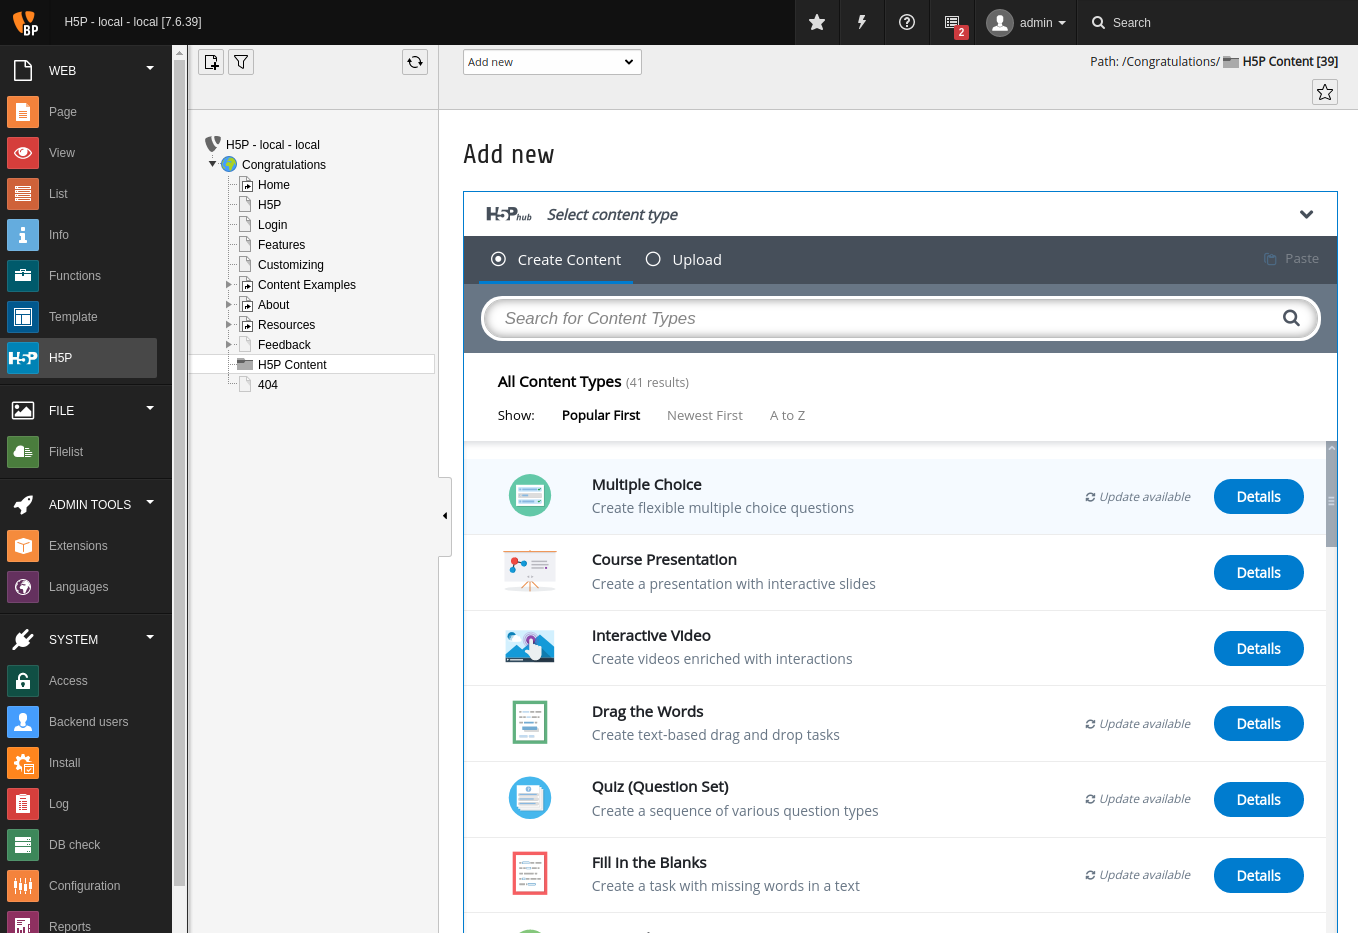The width and height of the screenshot is (1358, 933).
Task: Select the 404 page in tree
Action: coord(268,385)
